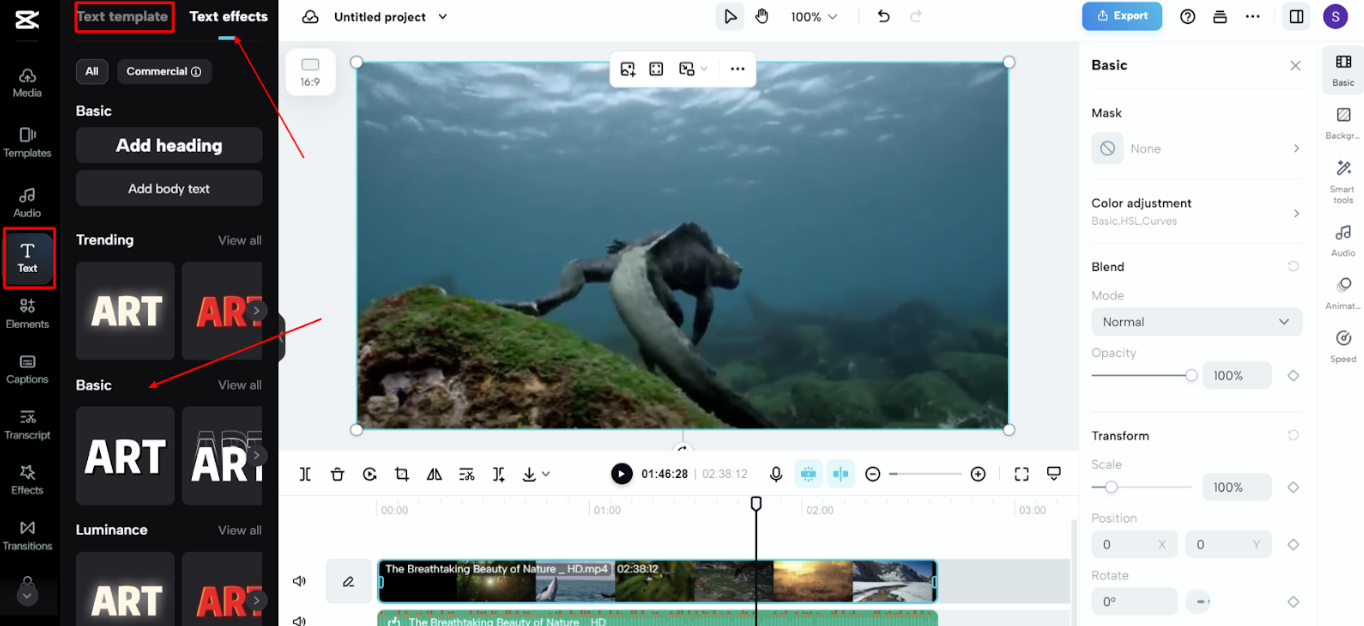Reset the Blend settings

tap(1293, 267)
